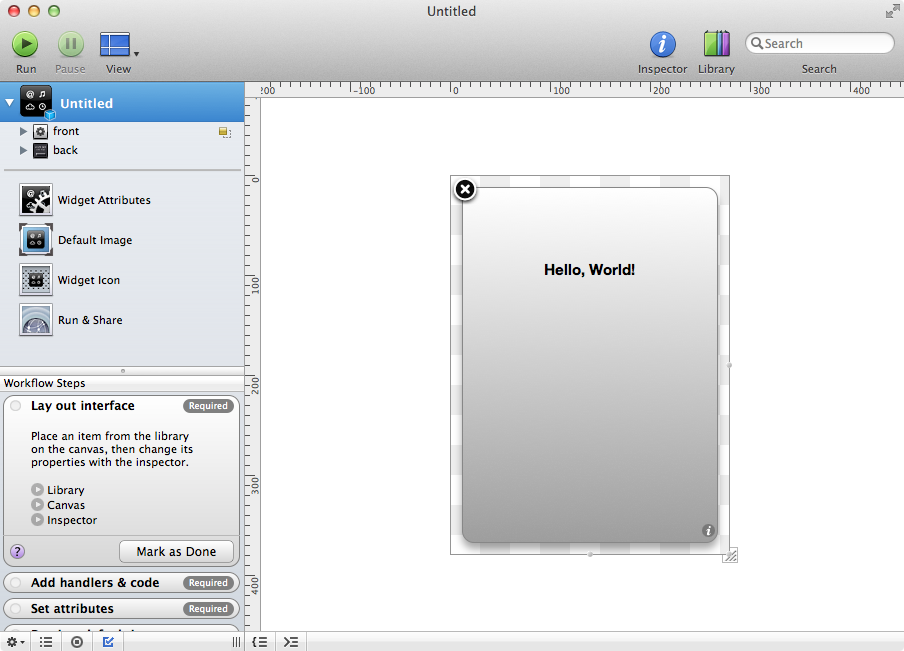The image size is (904, 651).
Task: Click the Workflow Steps panel divider dot
Action: (123, 371)
